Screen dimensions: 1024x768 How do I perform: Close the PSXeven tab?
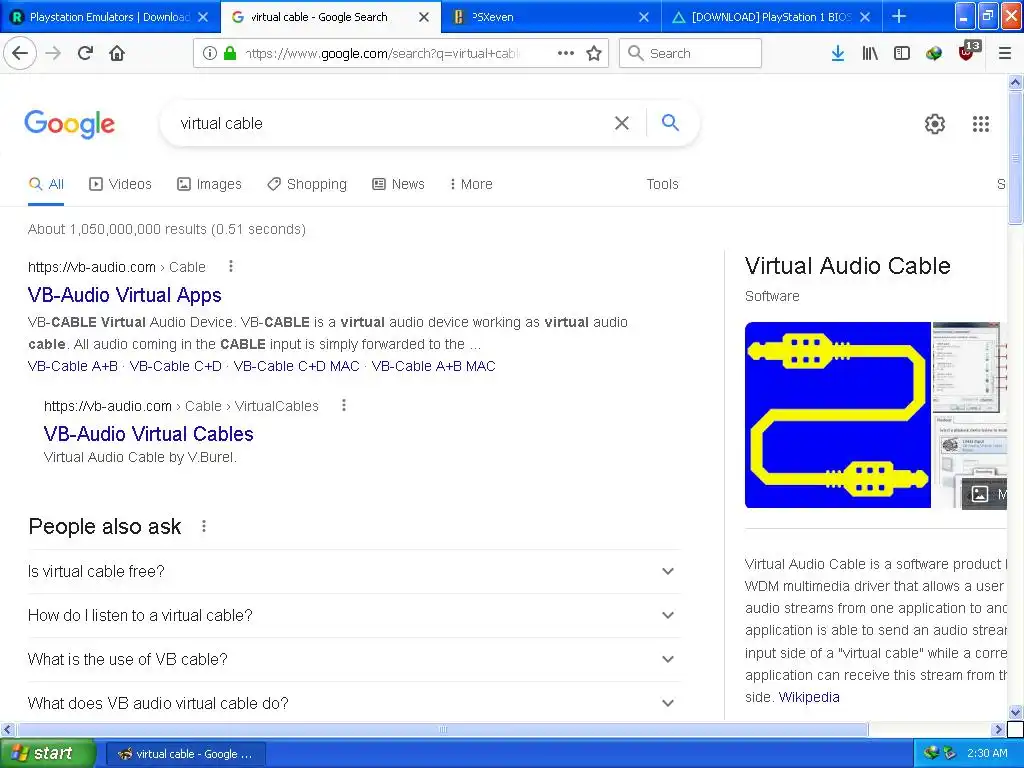click(644, 17)
